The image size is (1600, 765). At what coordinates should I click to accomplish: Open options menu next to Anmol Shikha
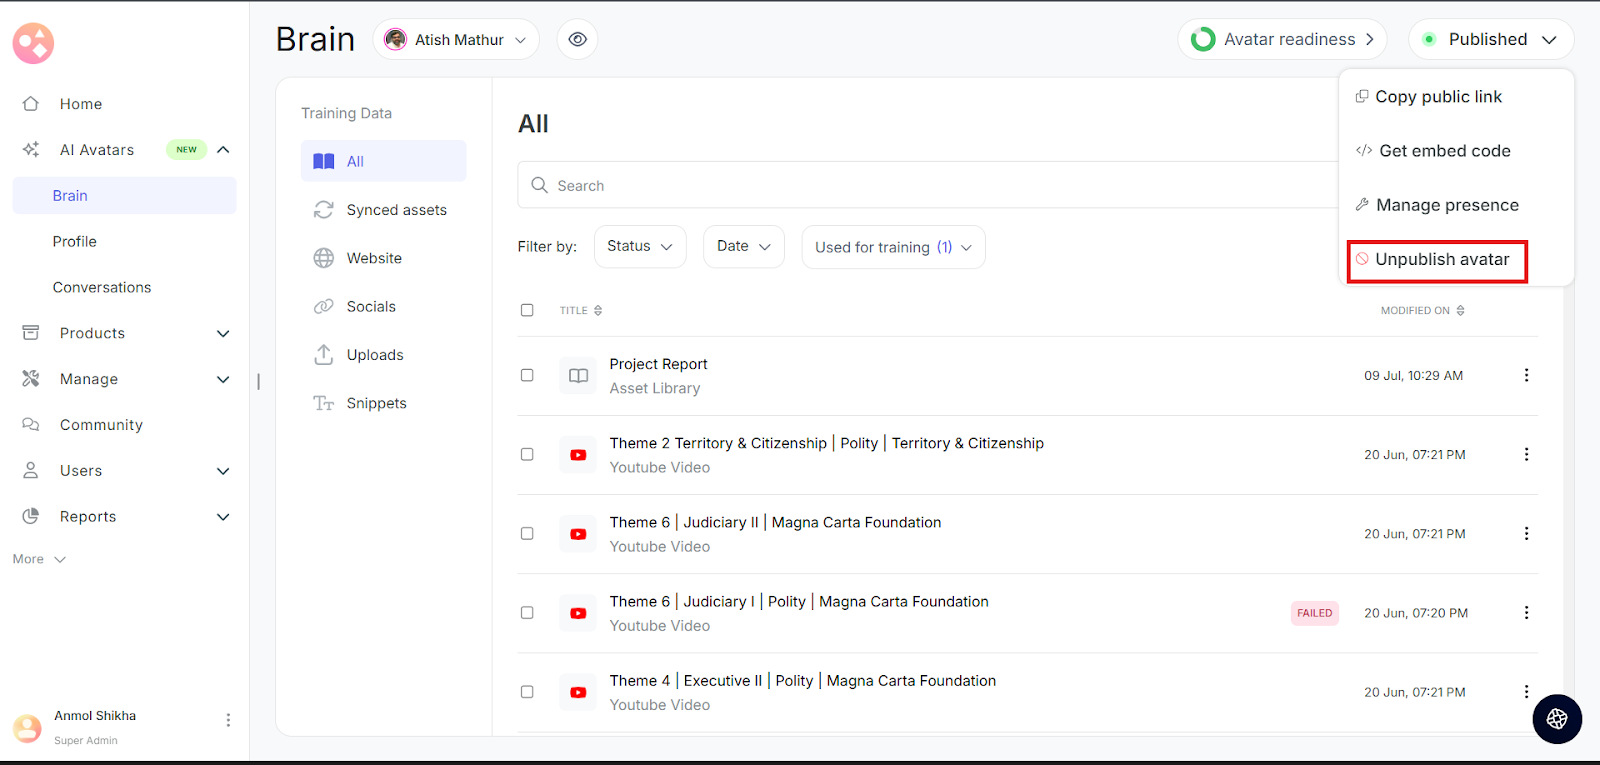[x=228, y=720]
